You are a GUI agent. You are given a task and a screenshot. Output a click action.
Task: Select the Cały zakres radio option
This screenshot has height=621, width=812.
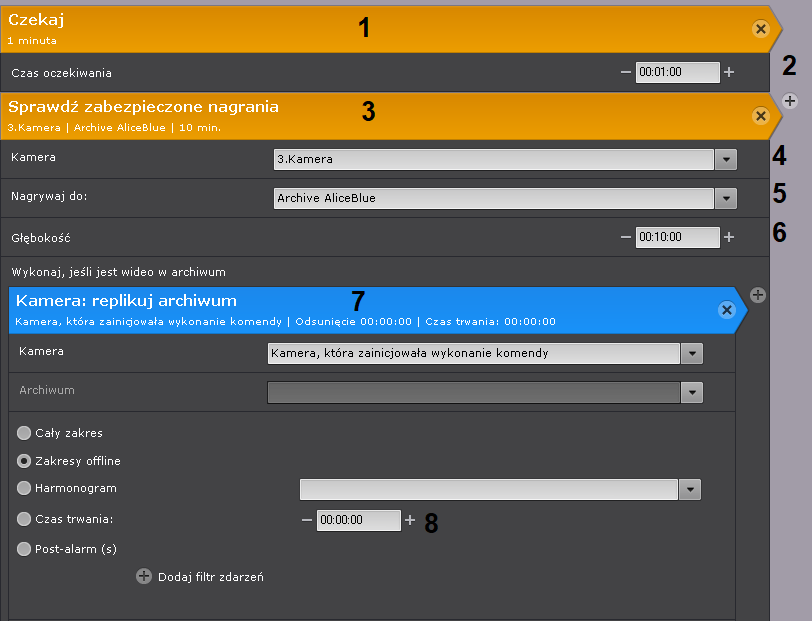point(25,433)
